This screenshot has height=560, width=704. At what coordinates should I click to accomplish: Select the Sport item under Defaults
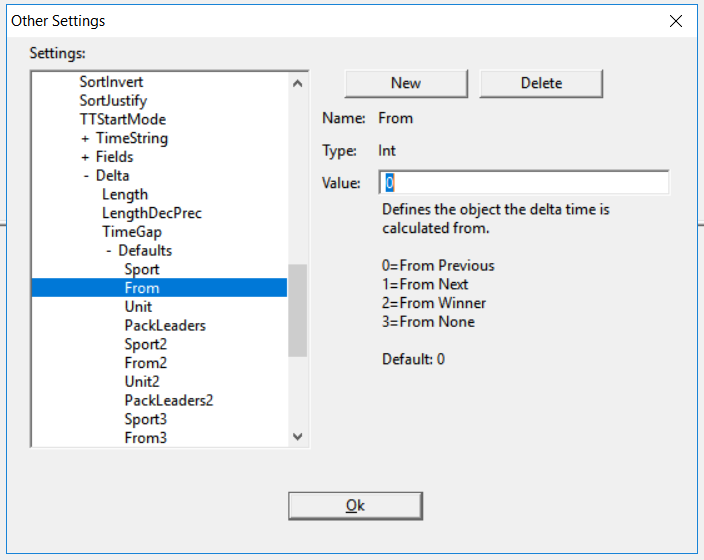pos(142,269)
